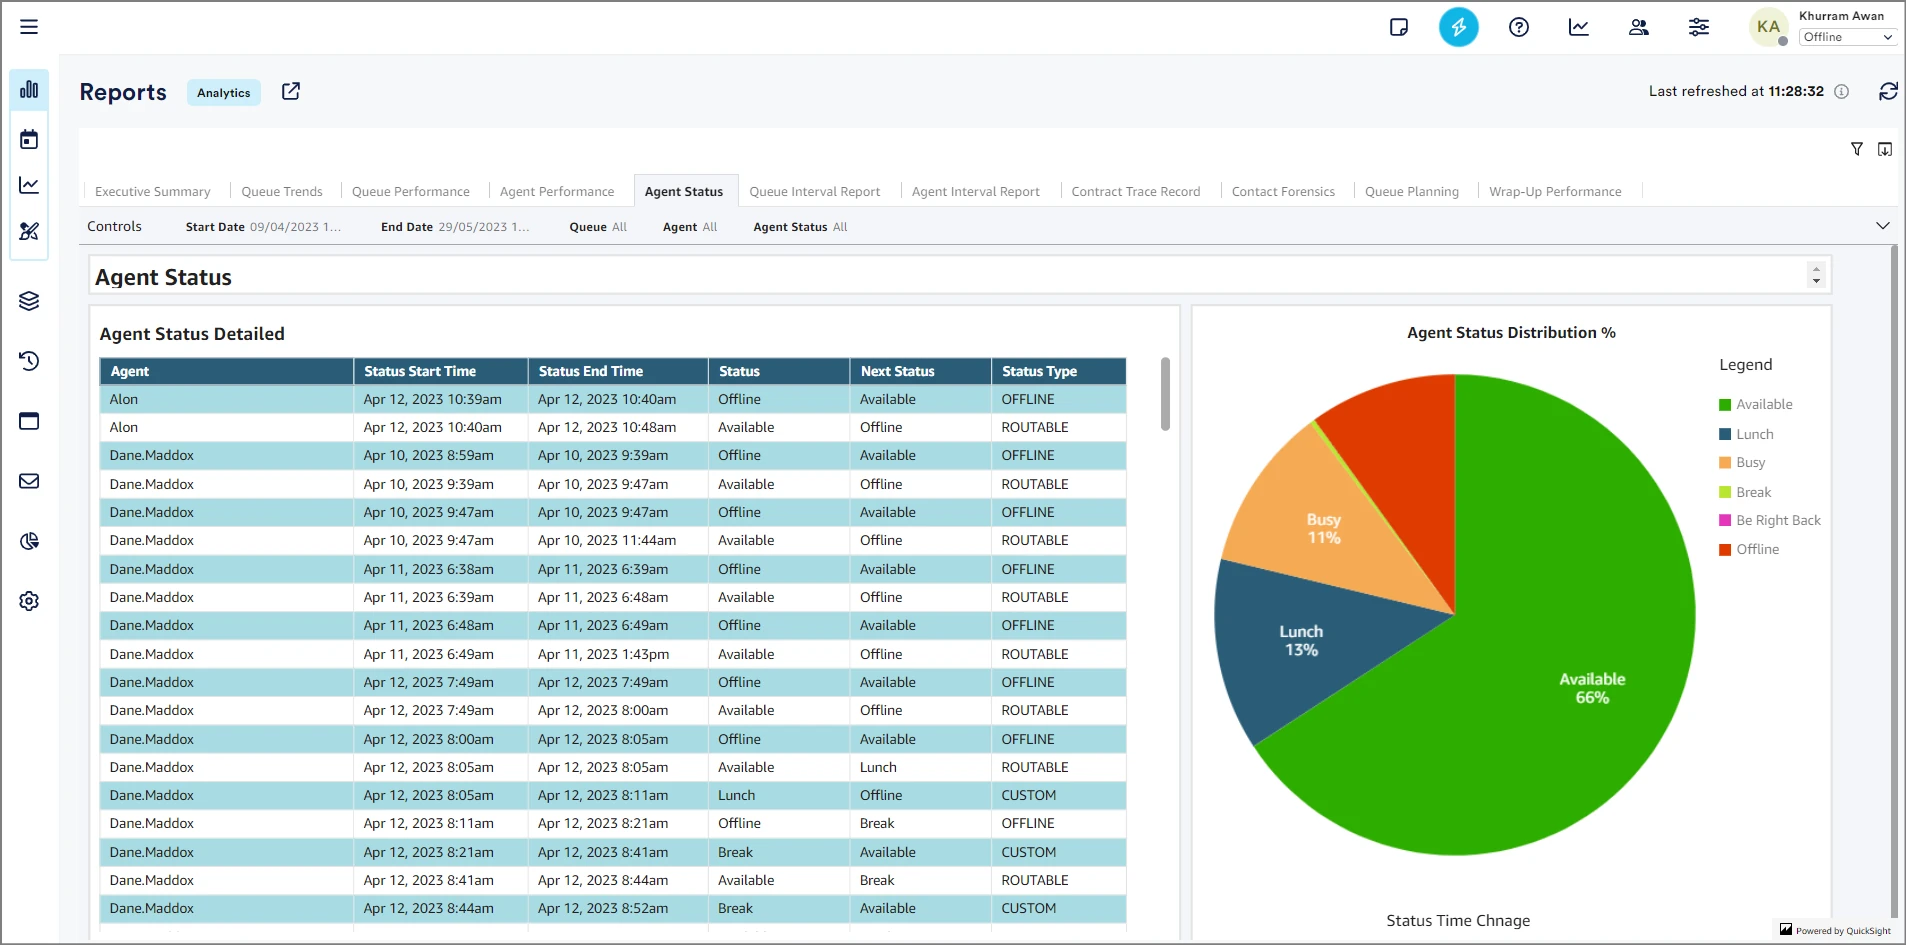Open the Offline agent status dropdown
The width and height of the screenshot is (1906, 945).
pos(1847,37)
